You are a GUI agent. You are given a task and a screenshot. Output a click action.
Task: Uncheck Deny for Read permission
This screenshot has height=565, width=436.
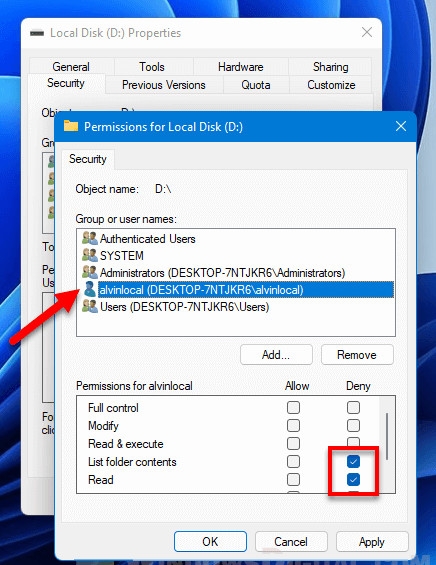(x=353, y=480)
